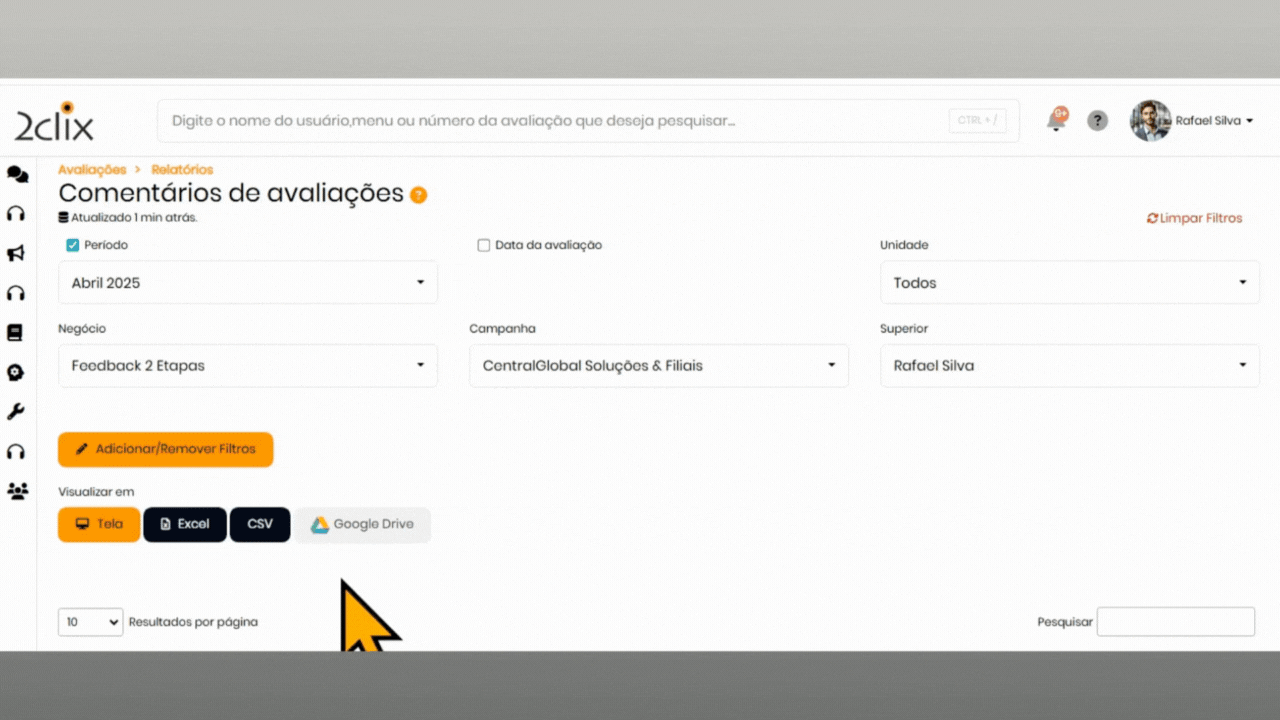Go to Avaliações breadcrumb link

pyautogui.click(x=92, y=170)
